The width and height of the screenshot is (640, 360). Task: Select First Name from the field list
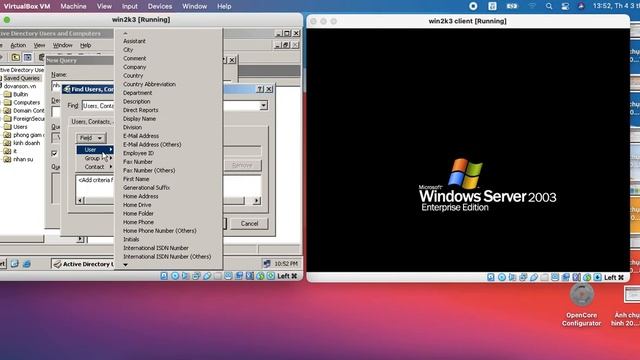[x=136, y=179]
